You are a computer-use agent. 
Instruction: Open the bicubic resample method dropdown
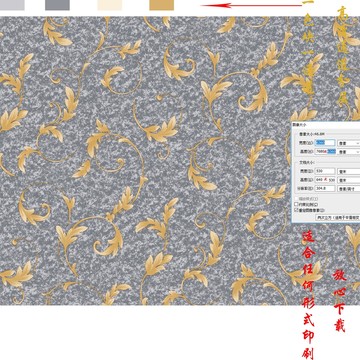(337, 217)
